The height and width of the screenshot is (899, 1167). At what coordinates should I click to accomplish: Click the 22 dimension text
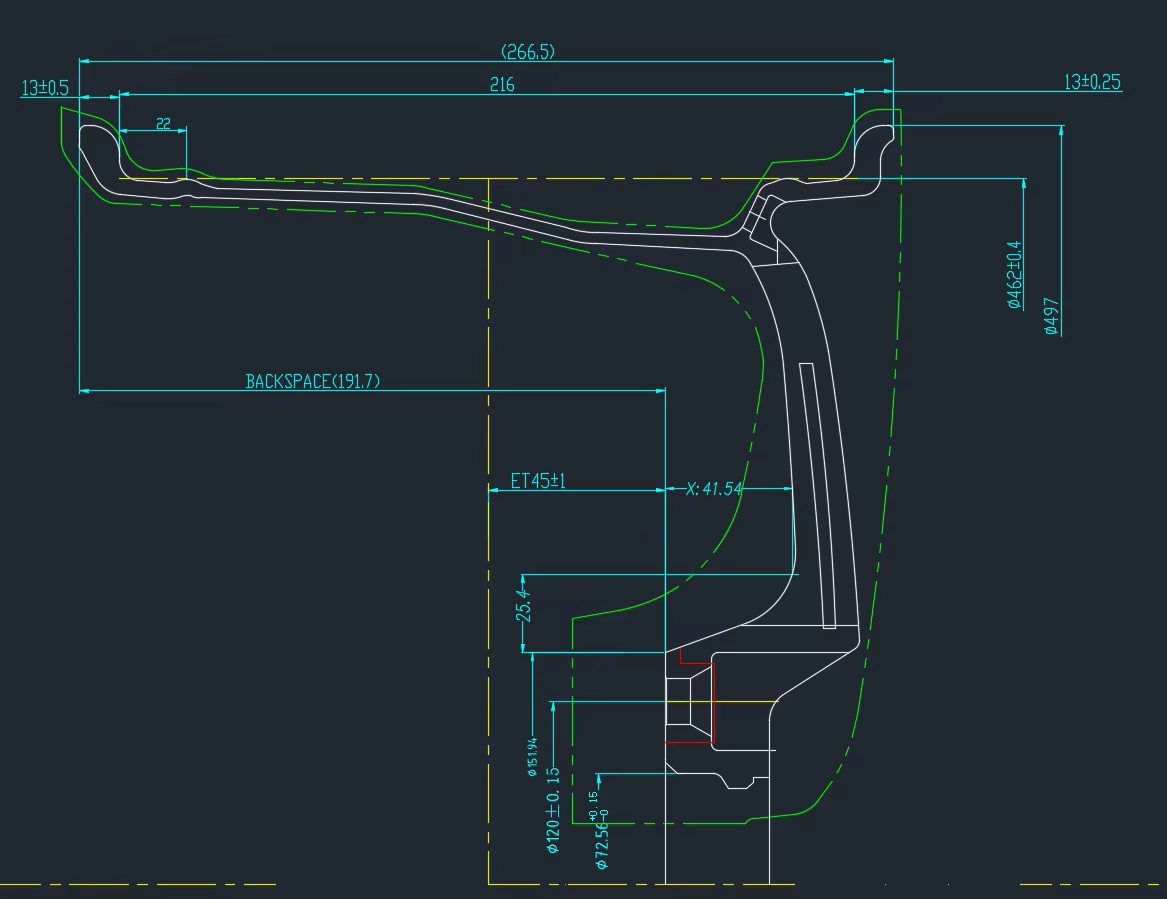[164, 124]
